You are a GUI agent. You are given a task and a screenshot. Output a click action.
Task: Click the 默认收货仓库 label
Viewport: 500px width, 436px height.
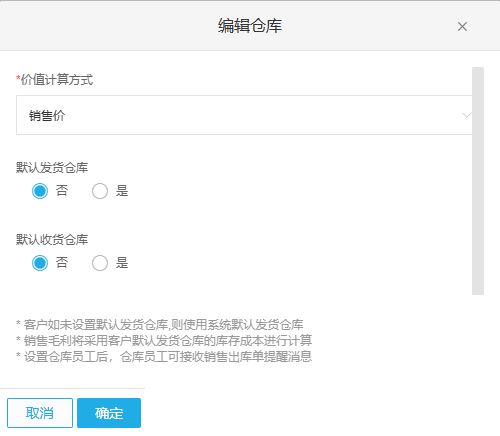(52, 239)
